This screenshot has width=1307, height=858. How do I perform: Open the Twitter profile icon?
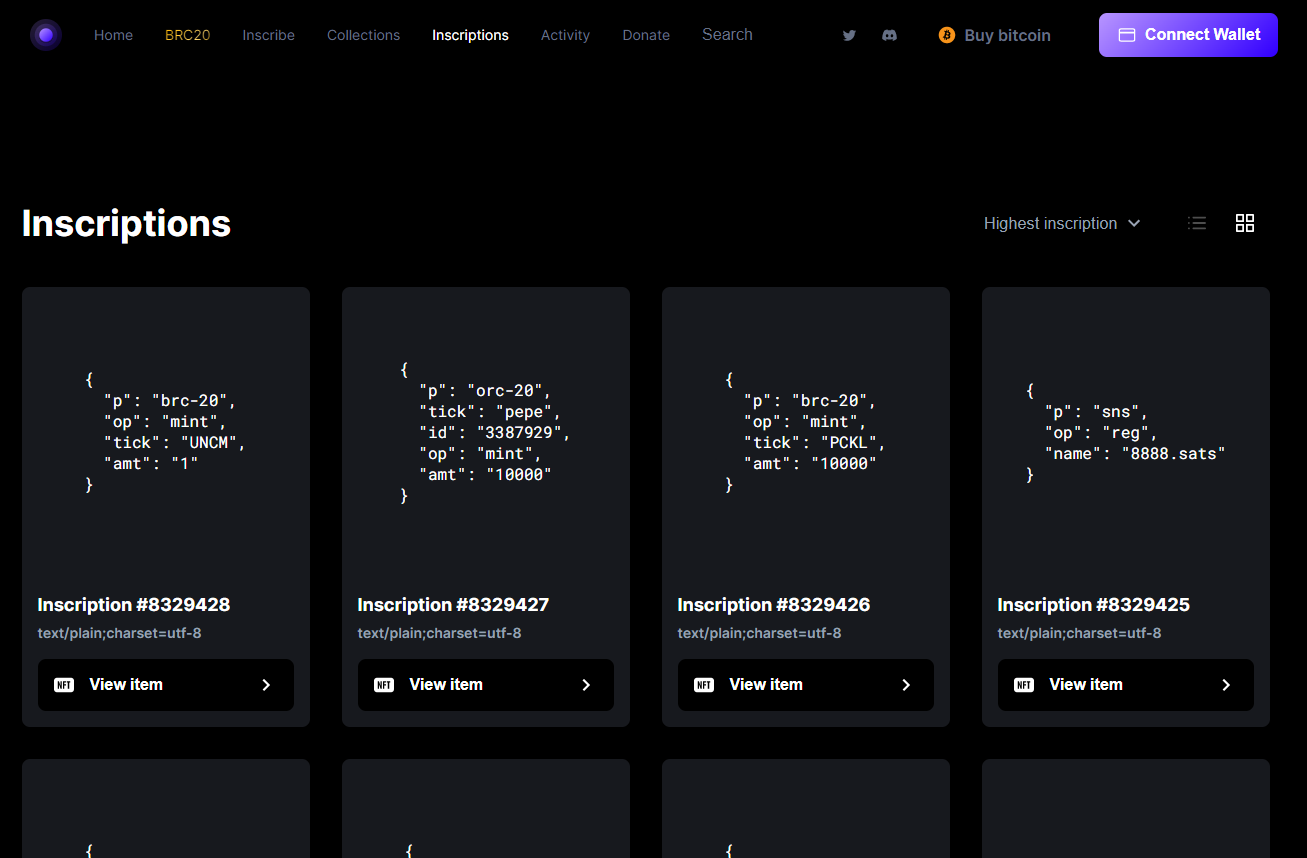point(849,35)
